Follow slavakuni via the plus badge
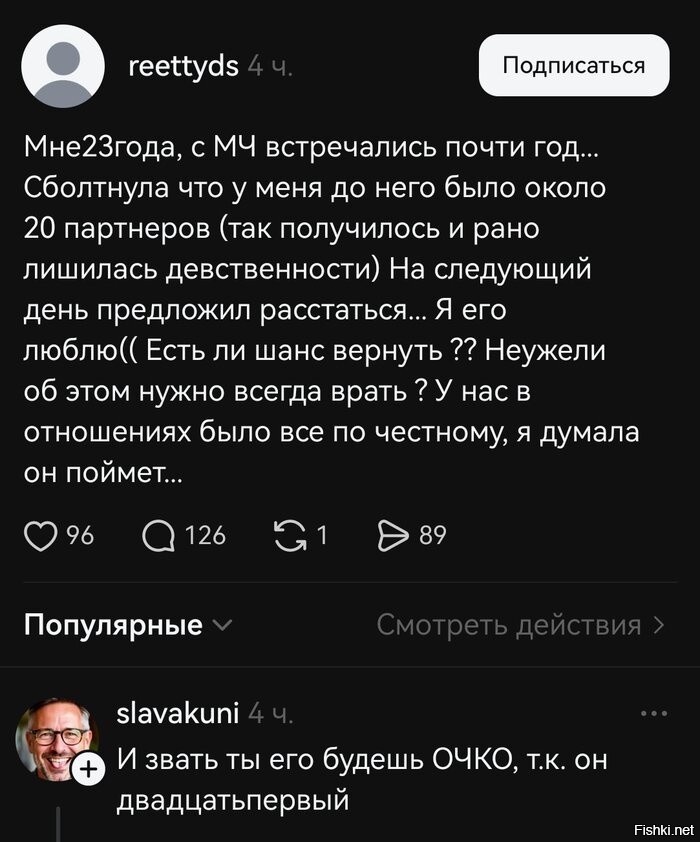 (x=89, y=770)
